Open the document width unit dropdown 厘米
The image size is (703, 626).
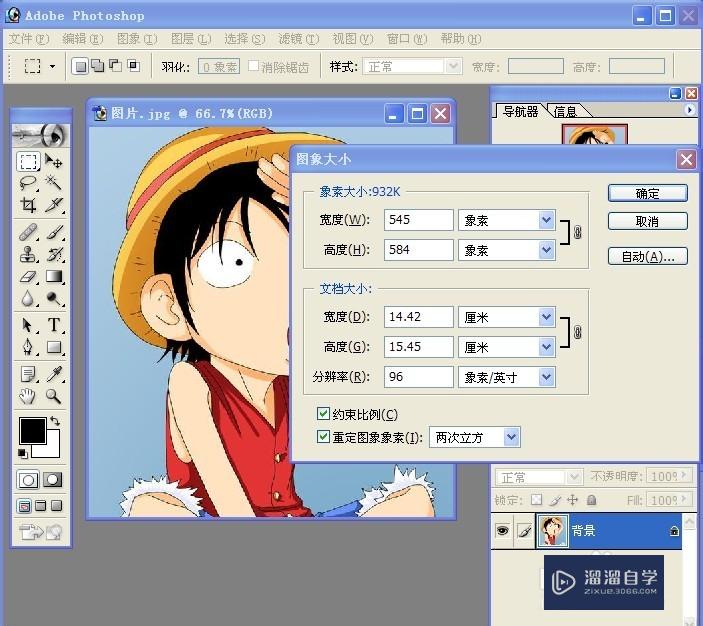pos(546,317)
